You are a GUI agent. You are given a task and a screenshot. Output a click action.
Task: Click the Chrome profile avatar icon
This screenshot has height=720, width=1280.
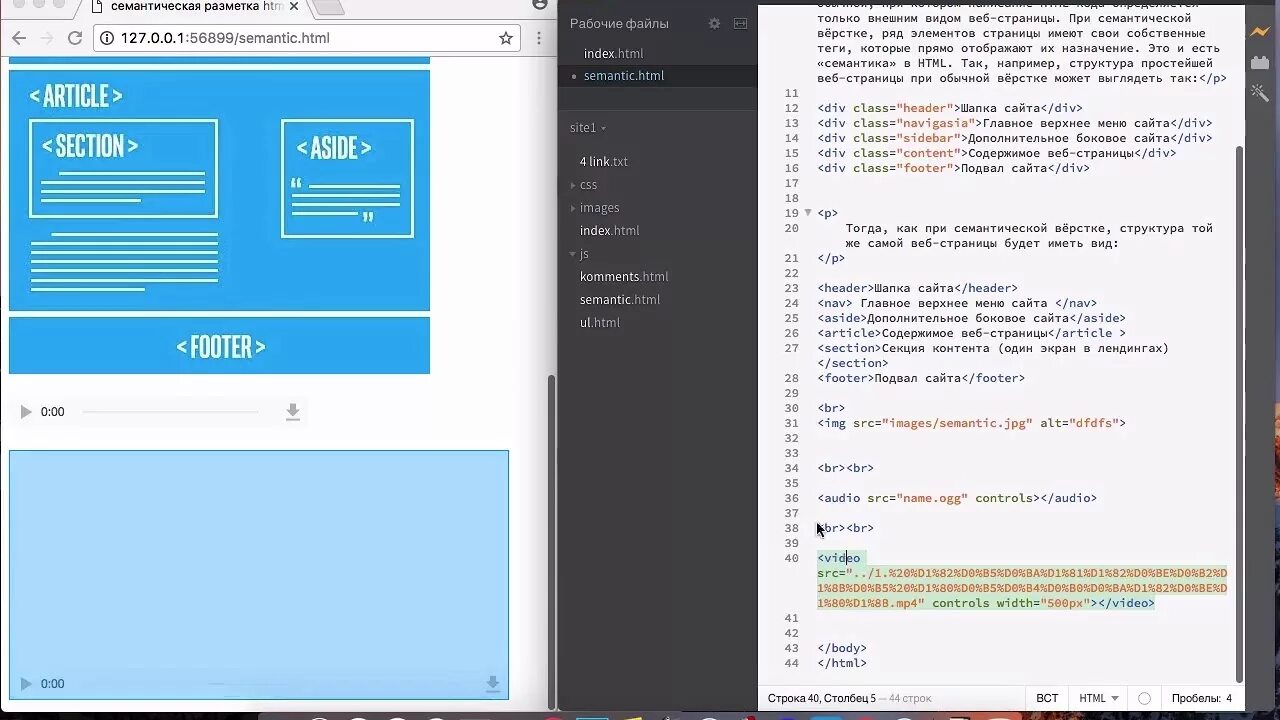tap(541, 5)
